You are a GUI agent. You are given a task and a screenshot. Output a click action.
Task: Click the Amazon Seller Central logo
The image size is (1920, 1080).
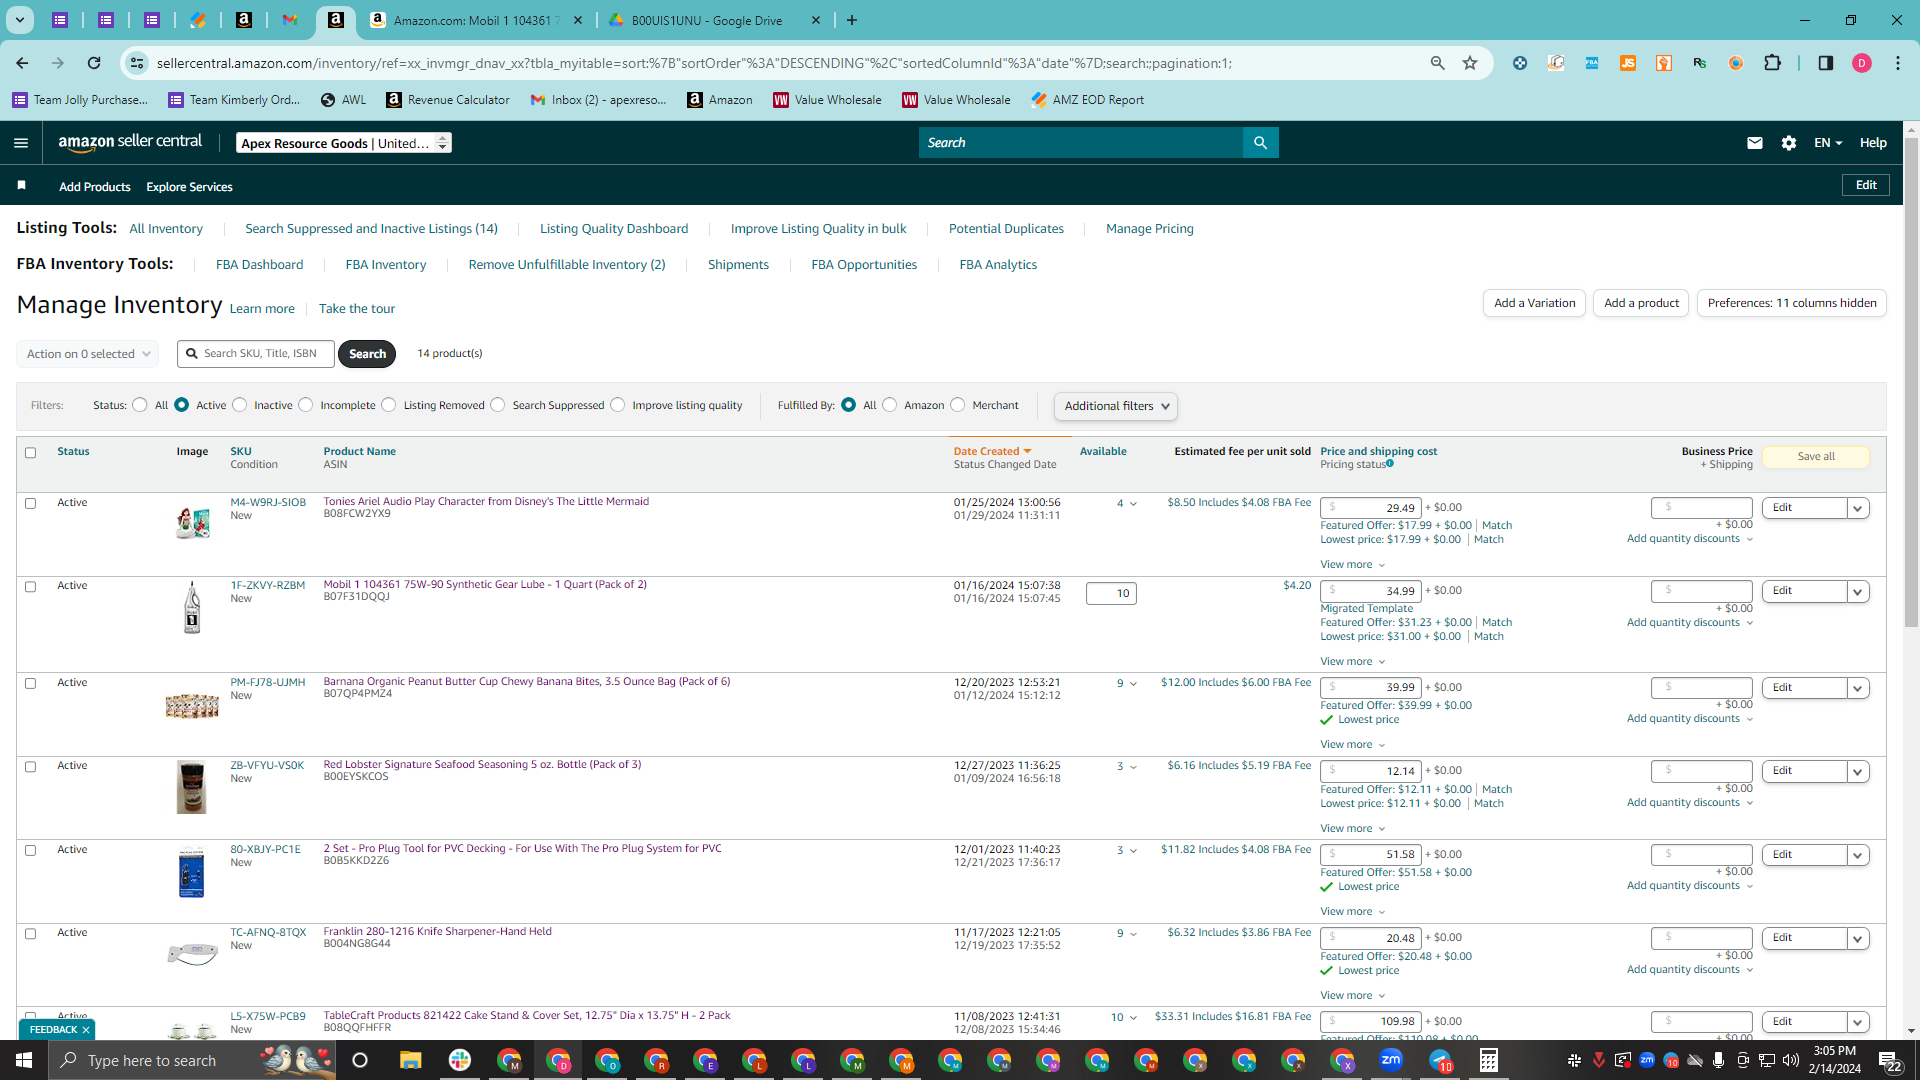coord(130,142)
